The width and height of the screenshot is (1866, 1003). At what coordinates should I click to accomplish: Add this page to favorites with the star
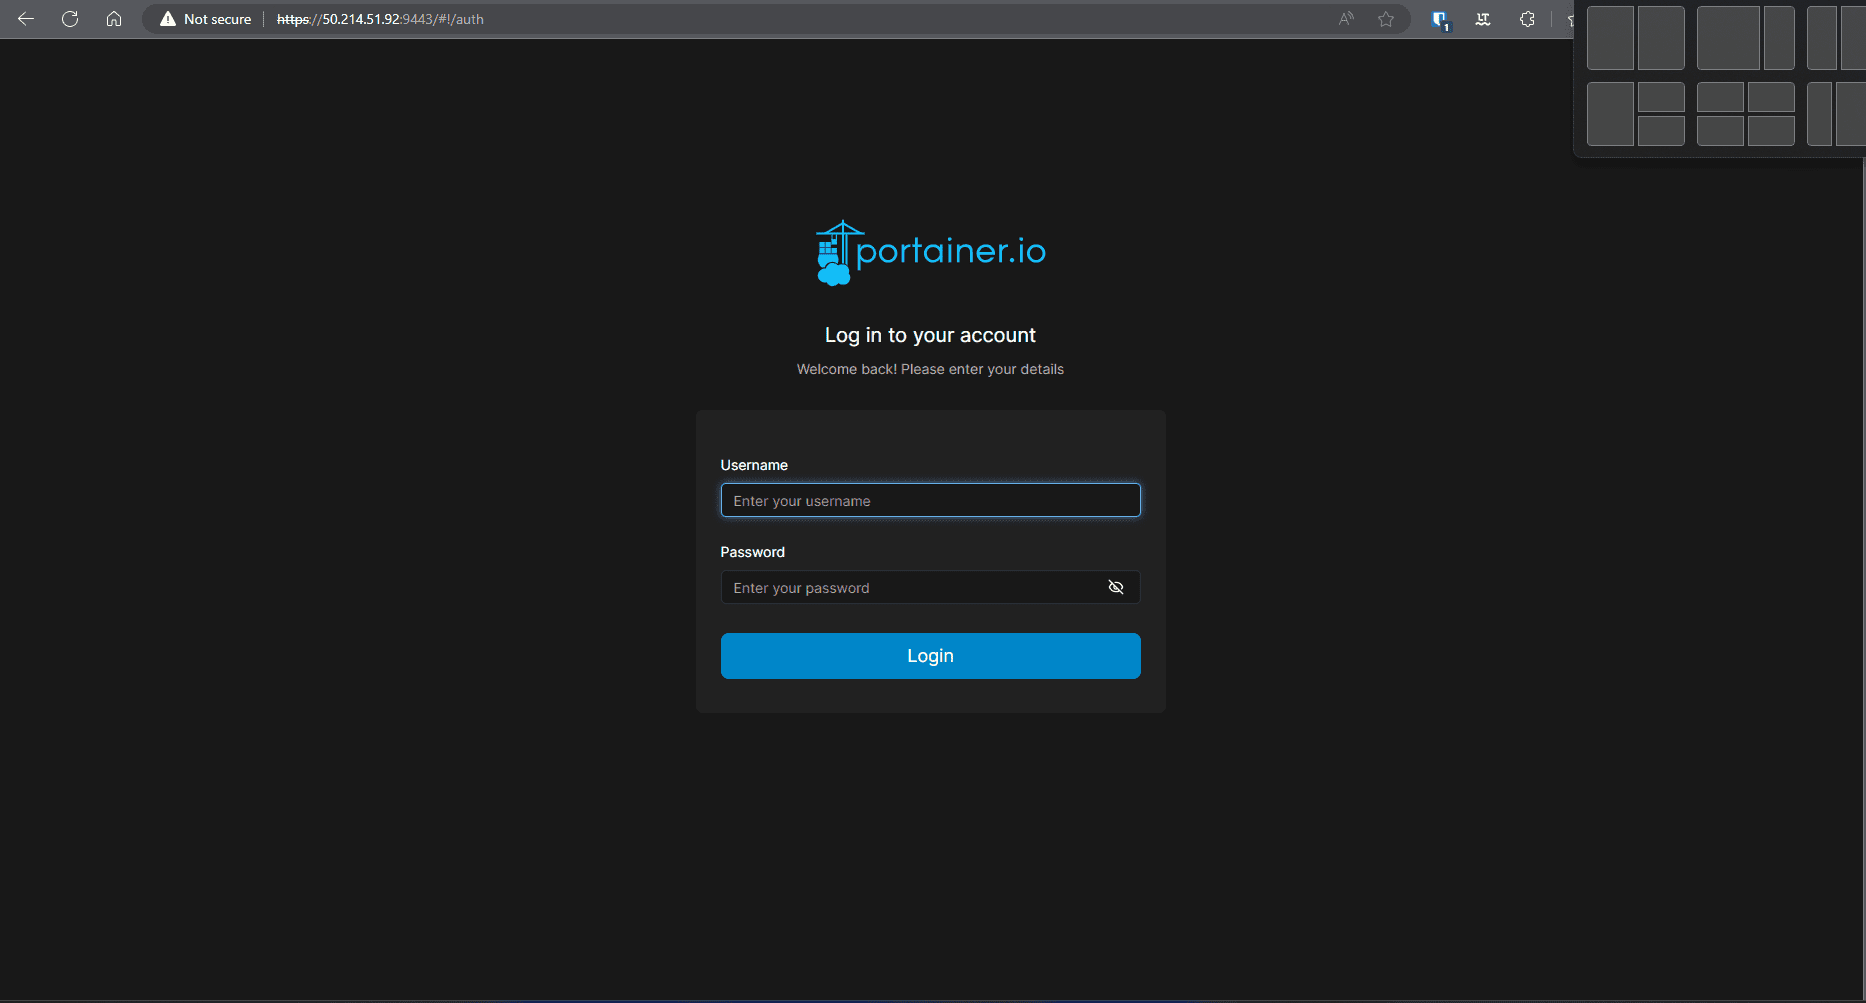tap(1386, 19)
